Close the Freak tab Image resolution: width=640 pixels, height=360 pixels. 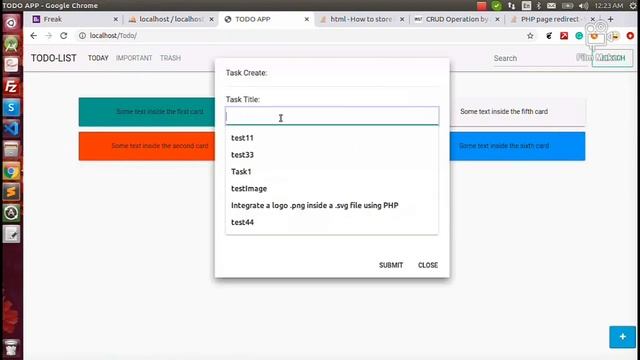coord(116,19)
